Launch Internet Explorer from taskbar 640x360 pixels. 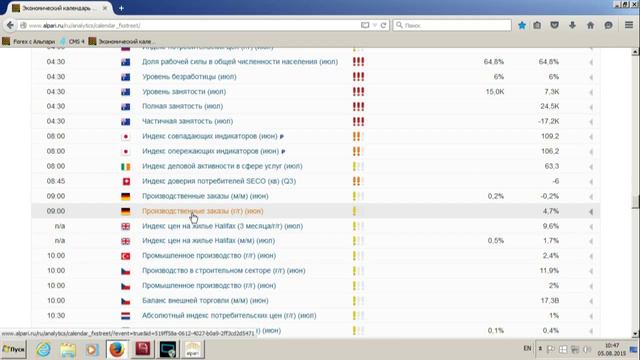point(43,349)
